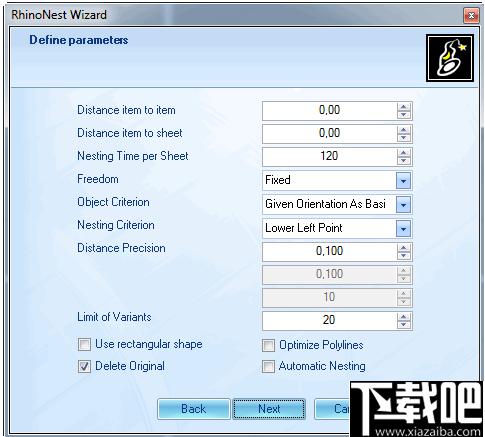Decrease Distance Precision value
The width and height of the screenshot is (485, 437).
point(404,256)
